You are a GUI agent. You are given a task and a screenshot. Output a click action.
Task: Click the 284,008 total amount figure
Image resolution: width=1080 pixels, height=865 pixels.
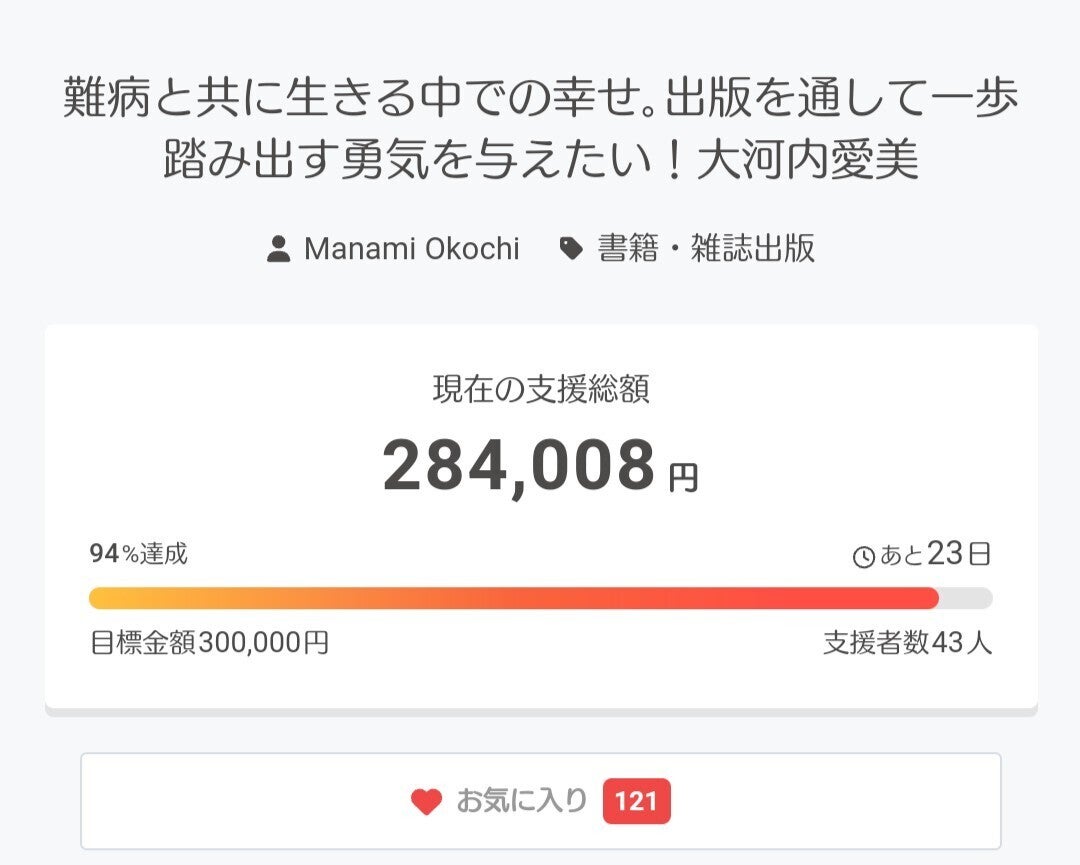pos(518,466)
